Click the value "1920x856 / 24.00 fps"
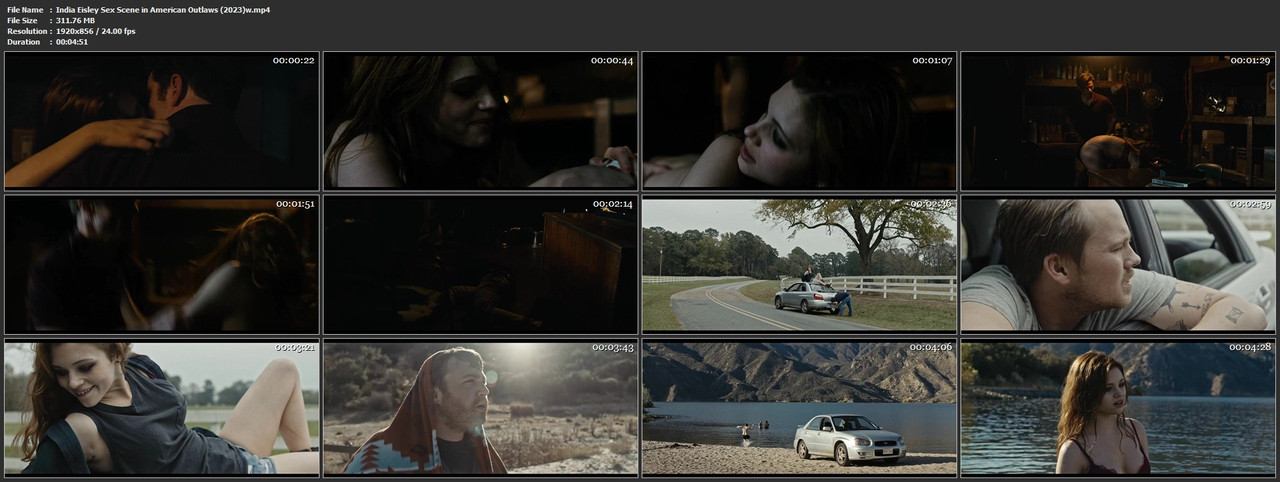 96,31
